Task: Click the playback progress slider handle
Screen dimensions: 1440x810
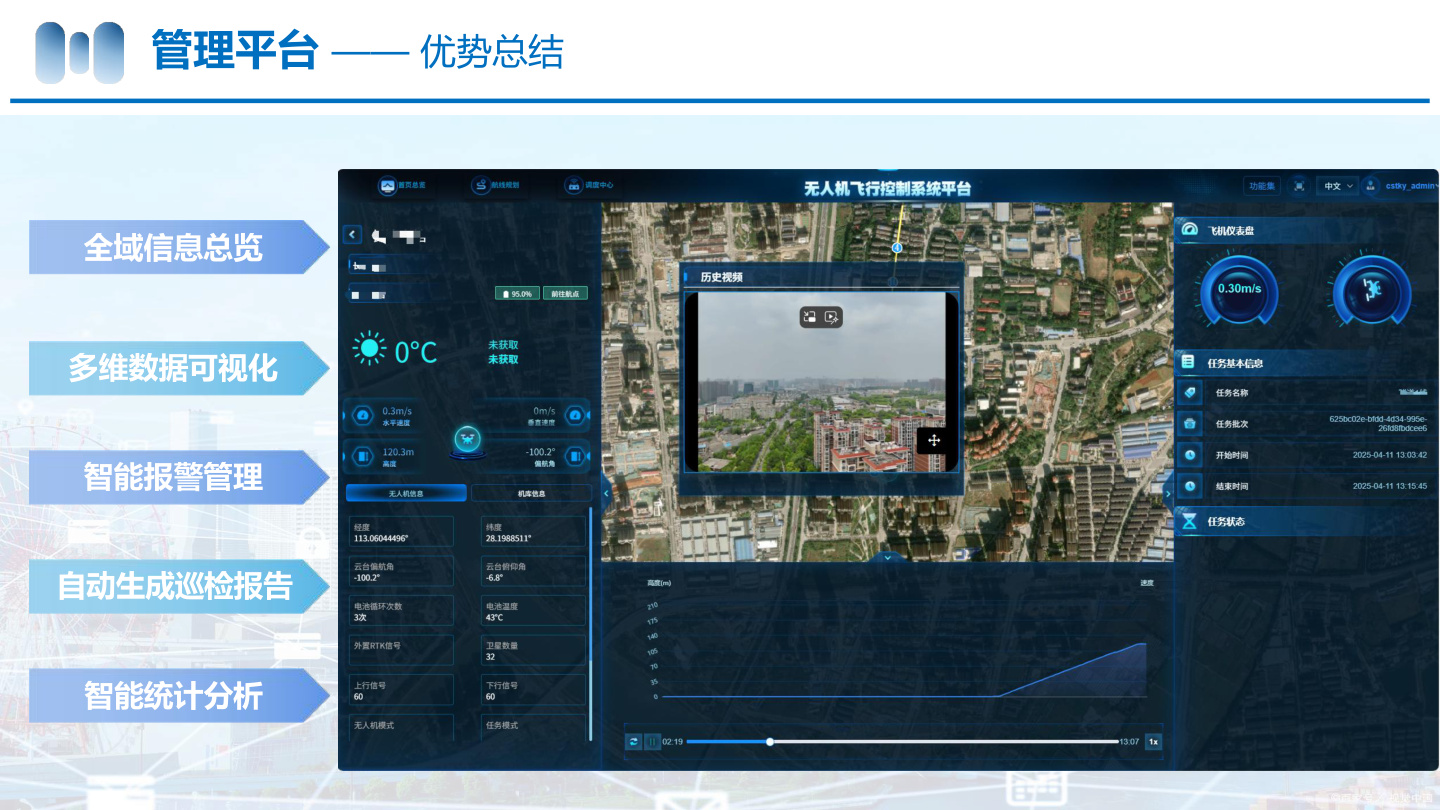Action: 770,741
